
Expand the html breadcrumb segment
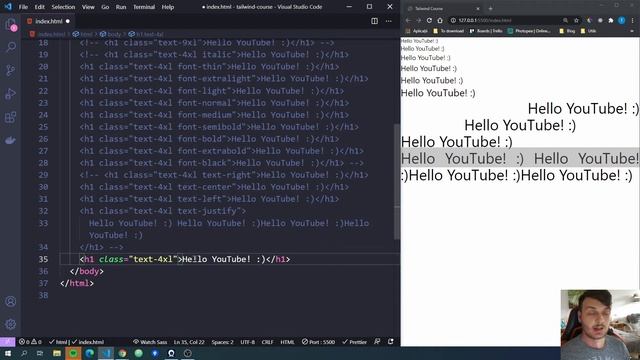pos(82,34)
